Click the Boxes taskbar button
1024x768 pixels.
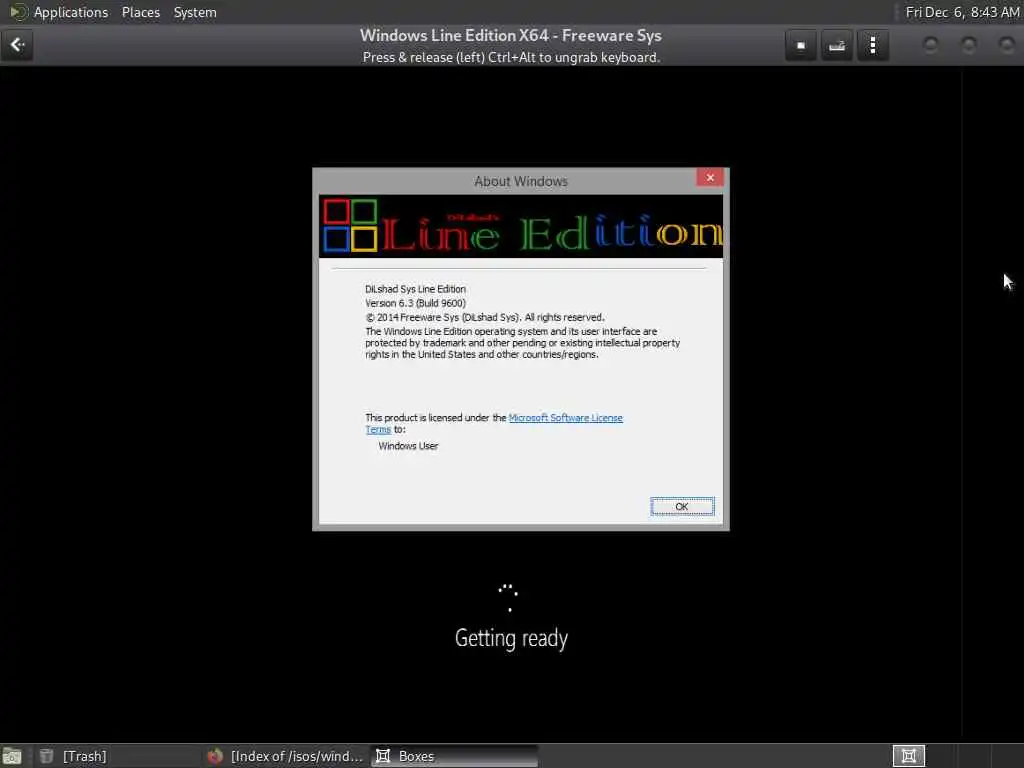tap(455, 756)
